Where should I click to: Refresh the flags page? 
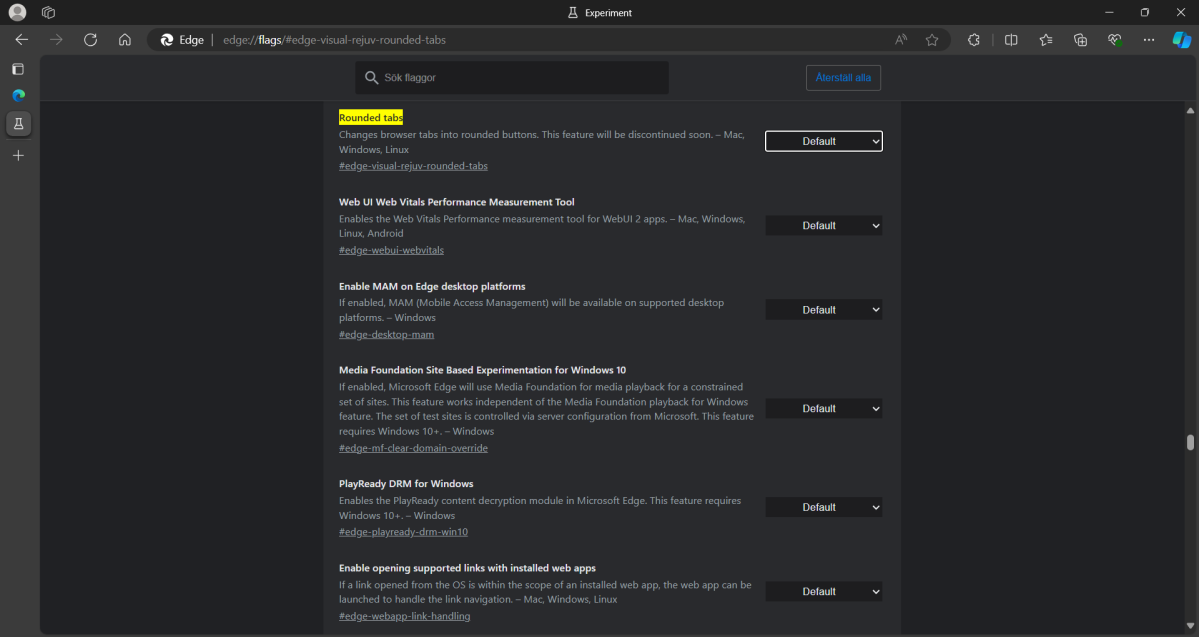coord(90,40)
